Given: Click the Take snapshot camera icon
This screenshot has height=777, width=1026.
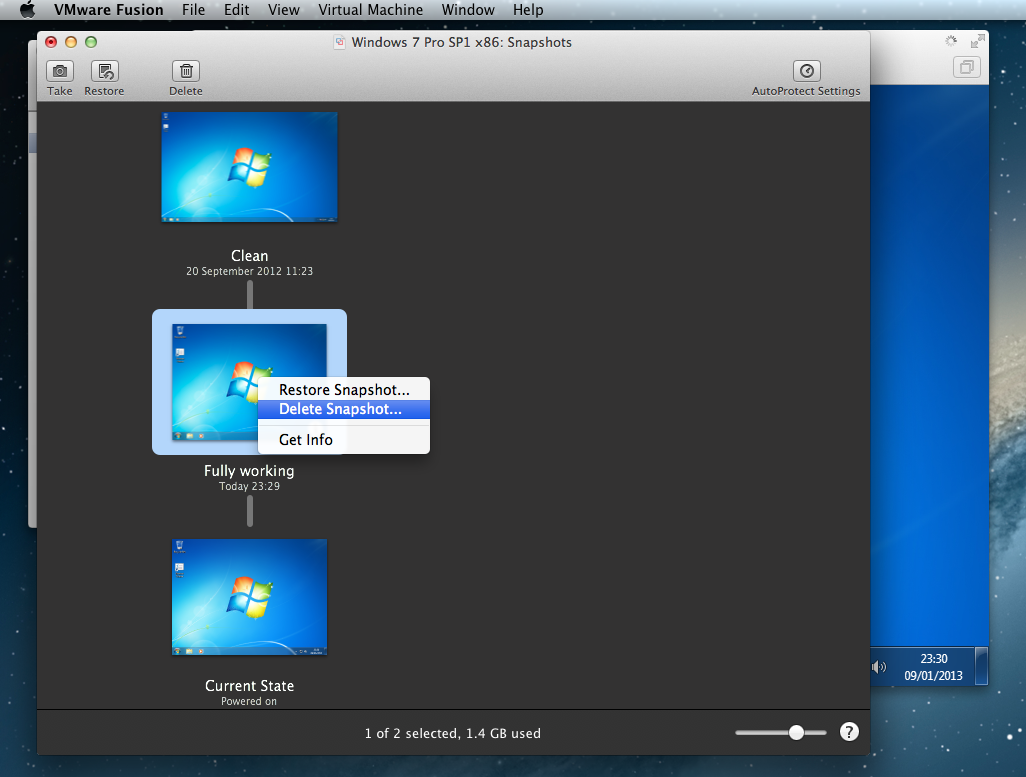Looking at the screenshot, I should tap(60, 72).
